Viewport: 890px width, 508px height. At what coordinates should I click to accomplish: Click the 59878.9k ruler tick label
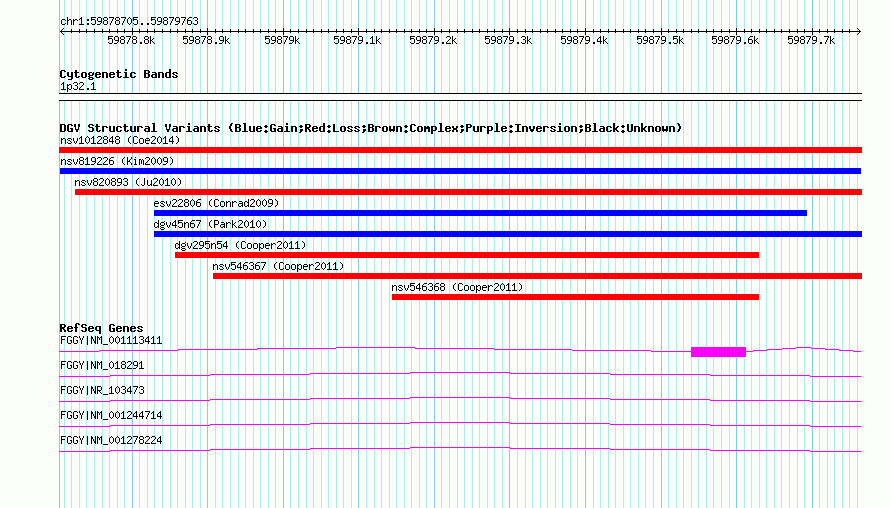point(206,40)
